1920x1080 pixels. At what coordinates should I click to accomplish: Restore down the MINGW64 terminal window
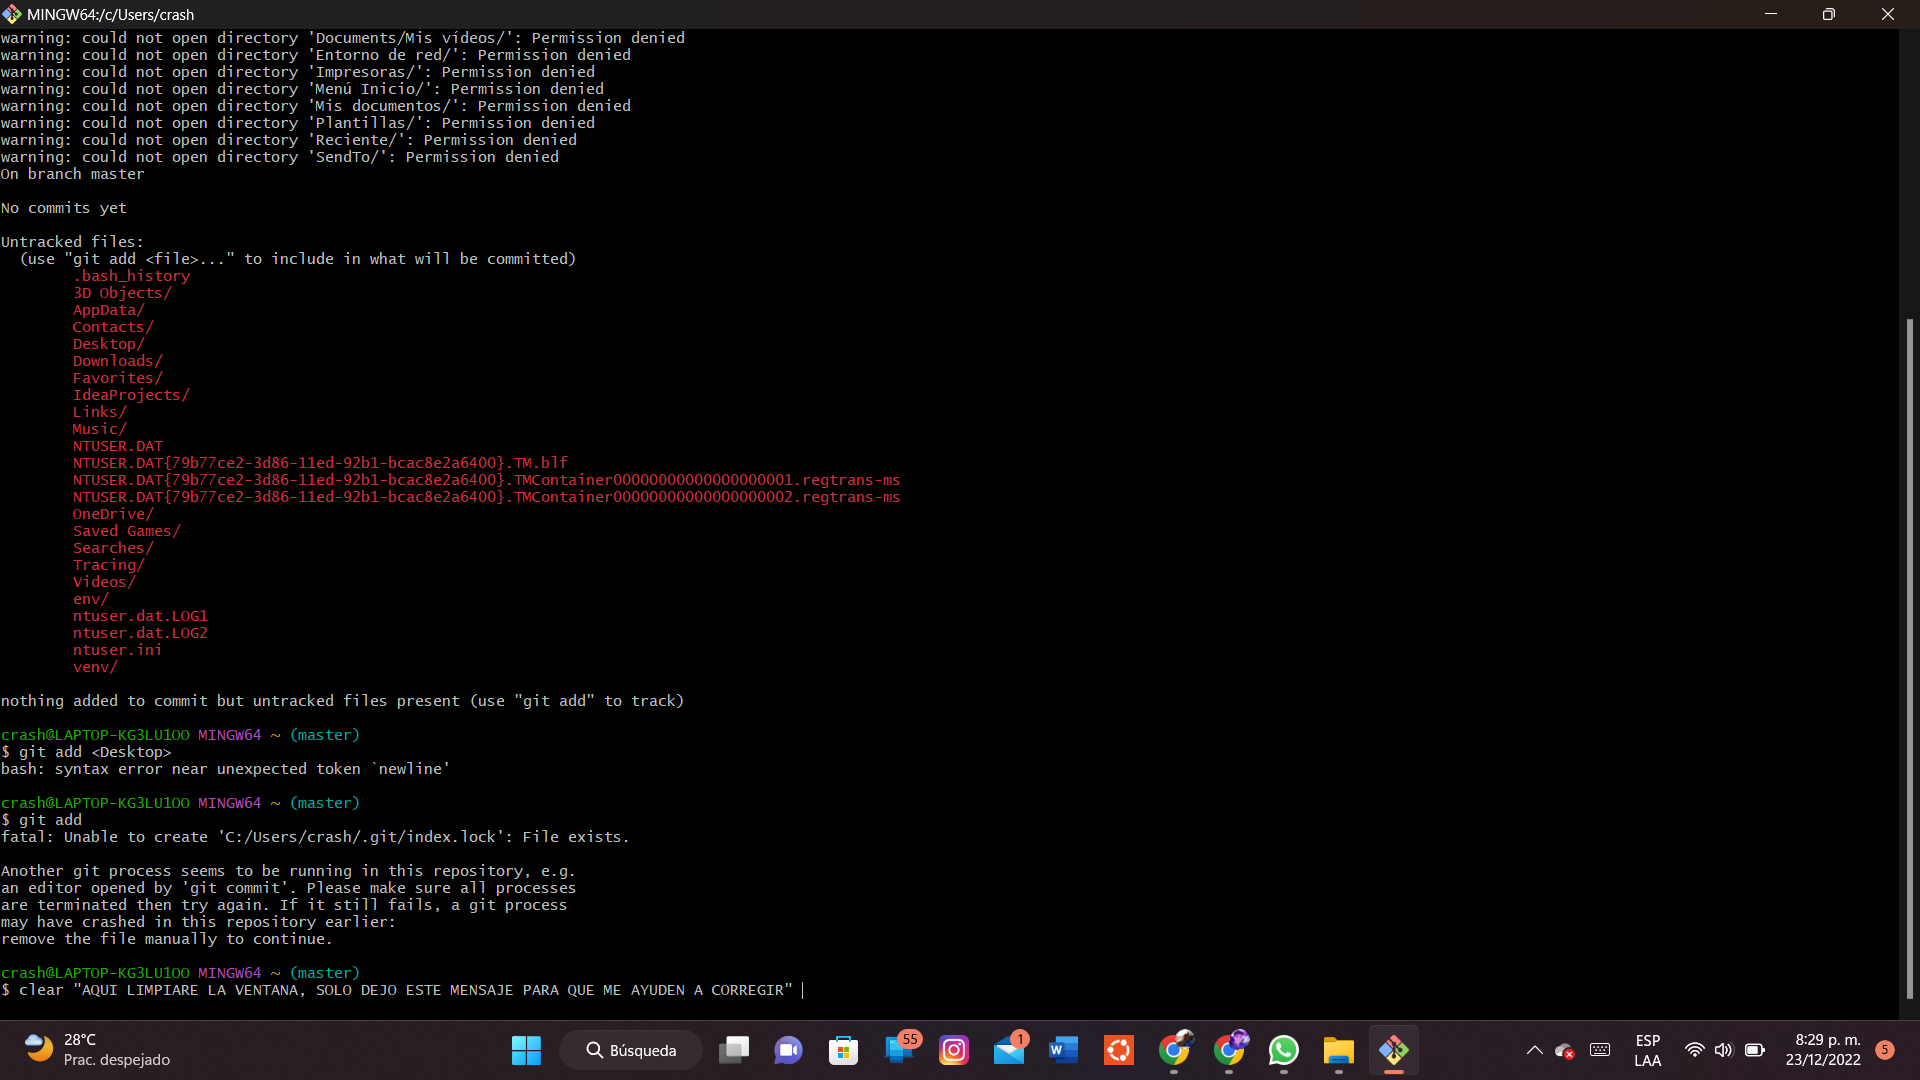[x=1829, y=14]
